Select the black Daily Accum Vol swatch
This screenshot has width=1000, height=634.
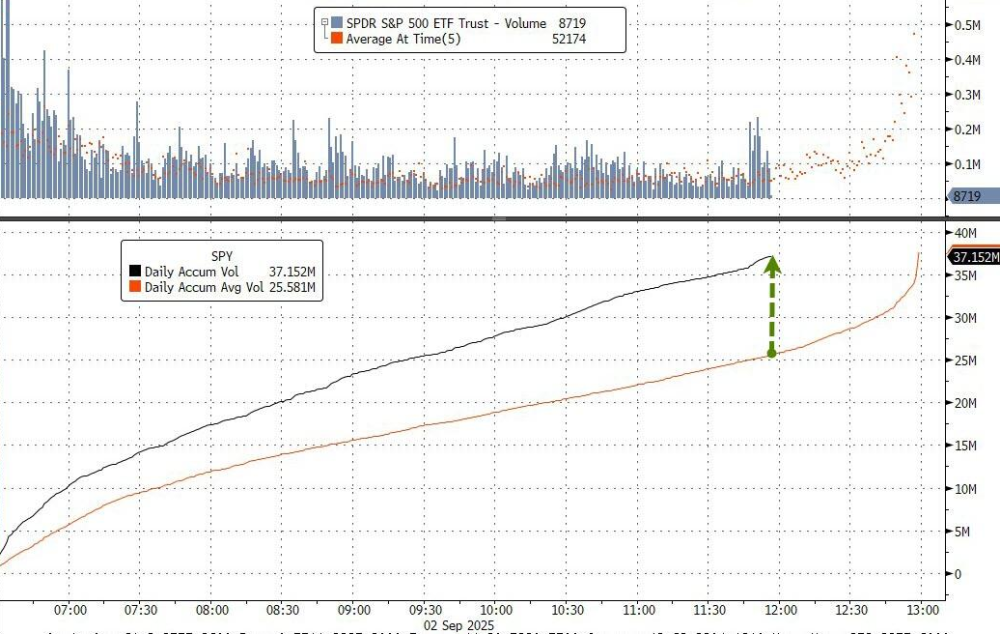coord(135,272)
